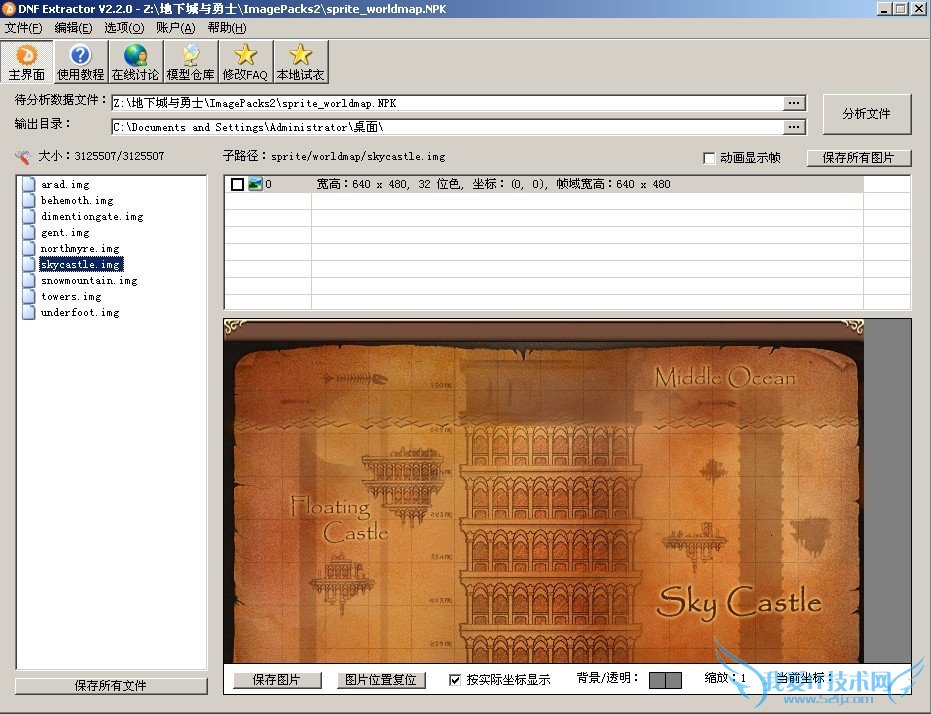Open the 选项(O) menu
The image size is (931, 714).
124,28
